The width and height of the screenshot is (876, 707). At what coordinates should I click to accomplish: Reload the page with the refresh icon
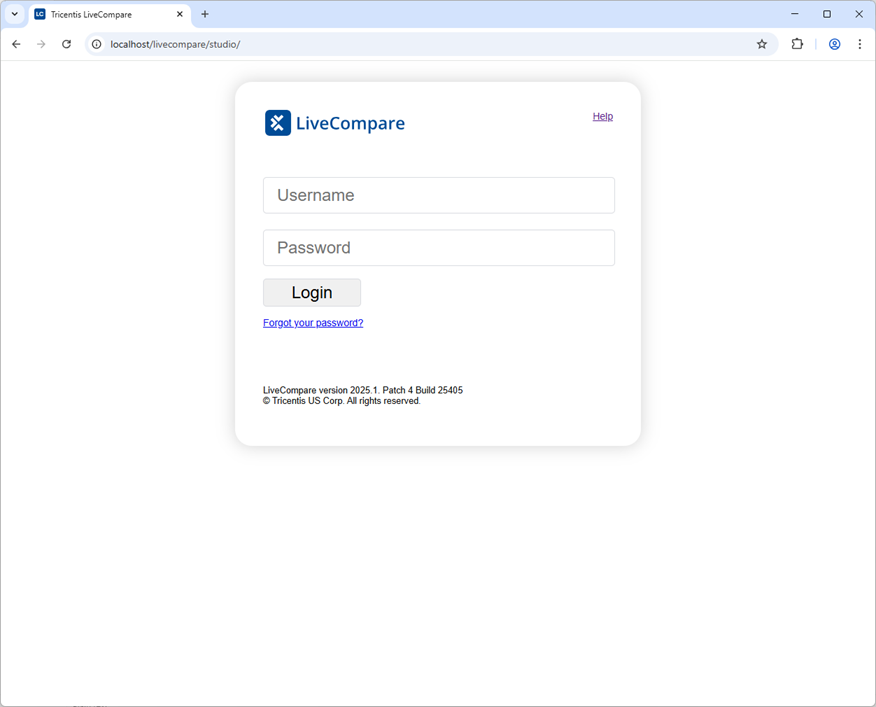(66, 44)
